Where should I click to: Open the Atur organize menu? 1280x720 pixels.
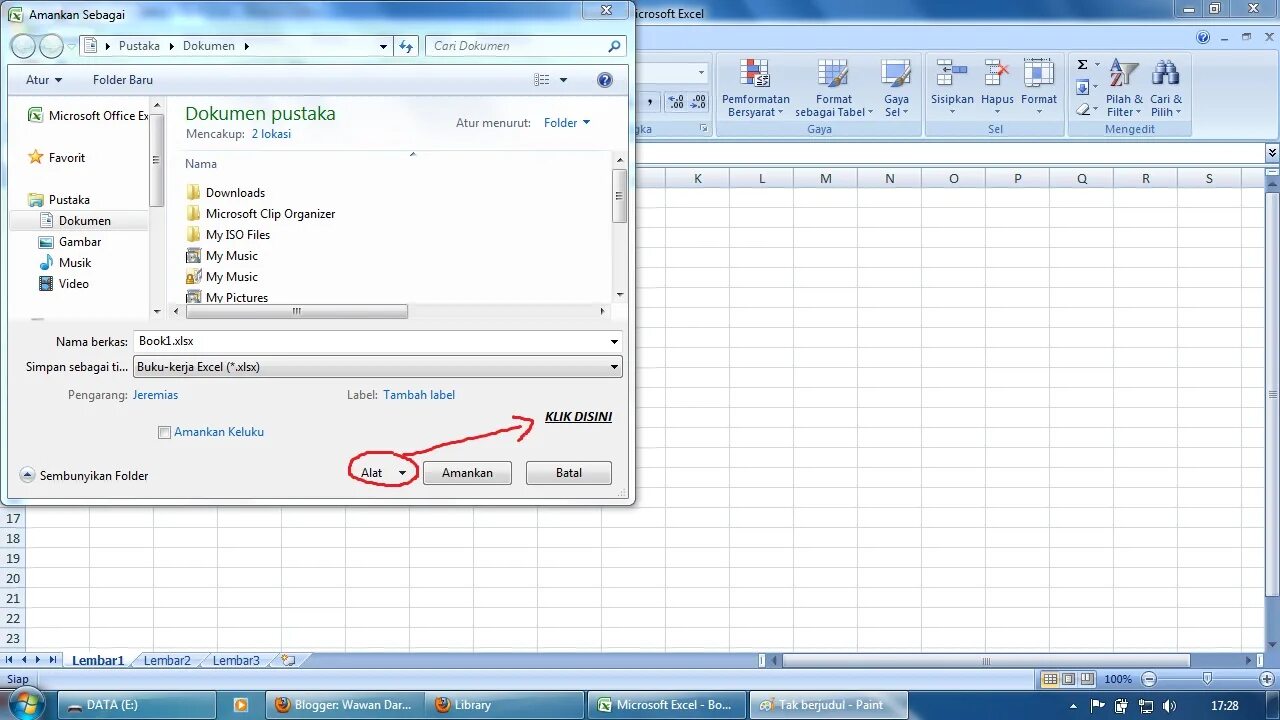click(x=44, y=80)
